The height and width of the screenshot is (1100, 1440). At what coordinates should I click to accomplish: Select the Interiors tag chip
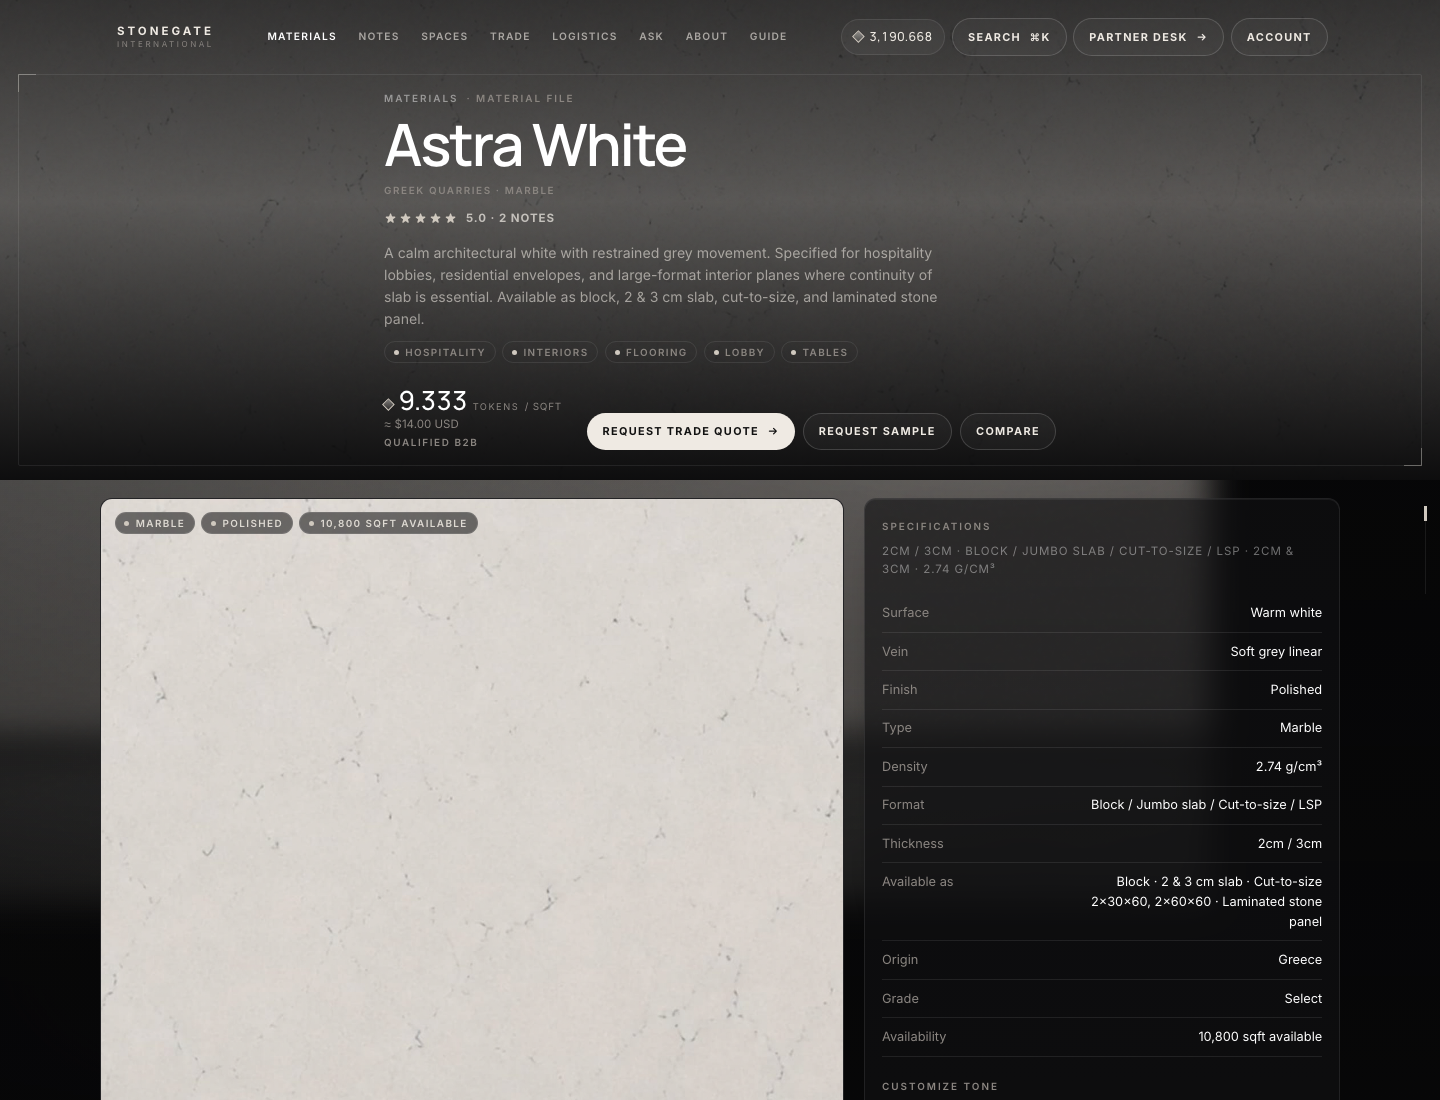click(550, 352)
